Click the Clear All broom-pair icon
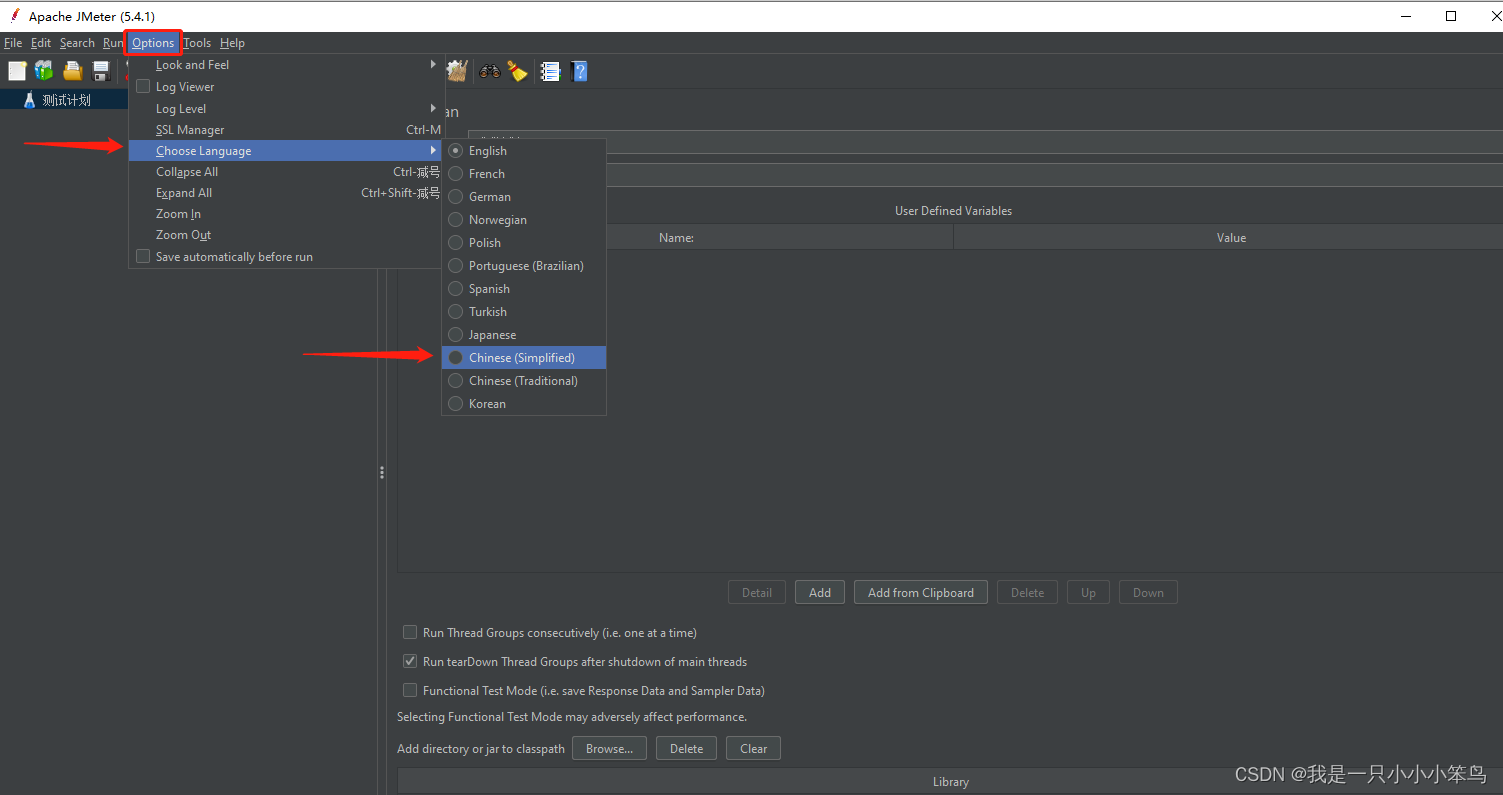 tap(457, 71)
